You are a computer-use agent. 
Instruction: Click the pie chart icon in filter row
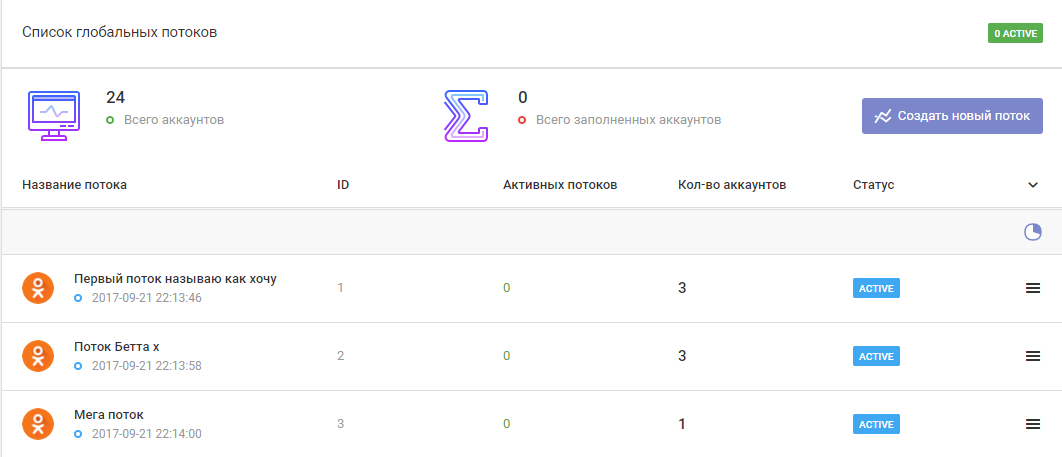point(1033,232)
